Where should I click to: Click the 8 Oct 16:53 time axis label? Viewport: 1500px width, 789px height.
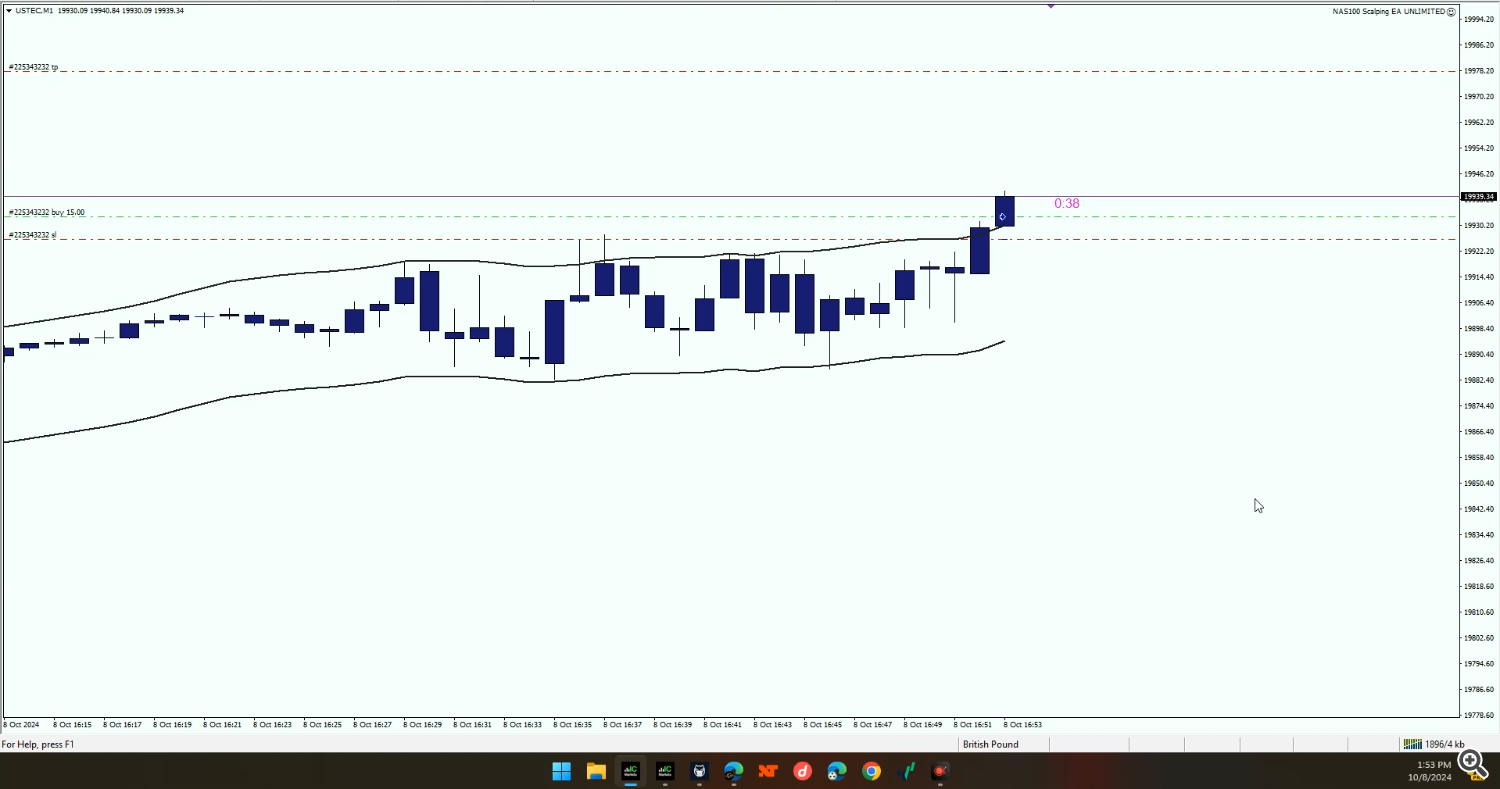click(x=1022, y=724)
